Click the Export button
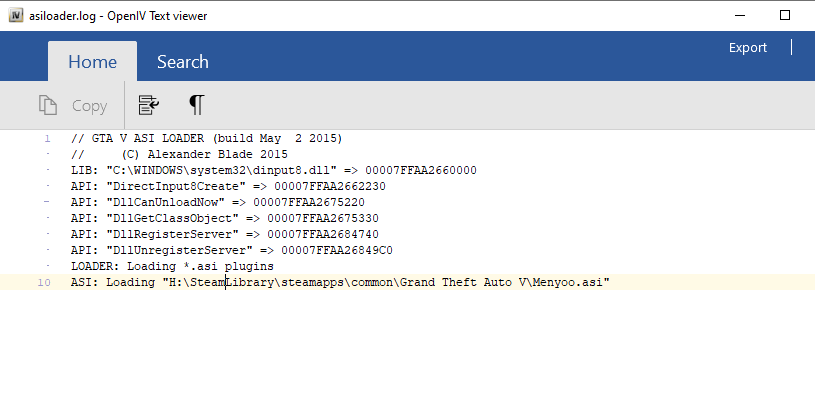This screenshot has height=420, width=815. click(x=747, y=47)
